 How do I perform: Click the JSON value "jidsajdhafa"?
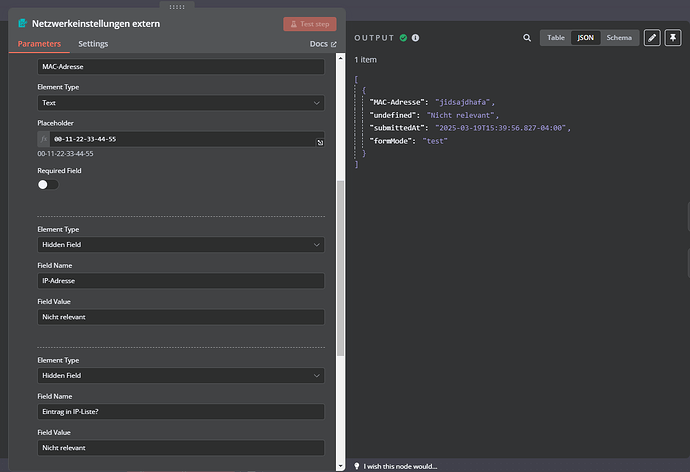coord(462,102)
